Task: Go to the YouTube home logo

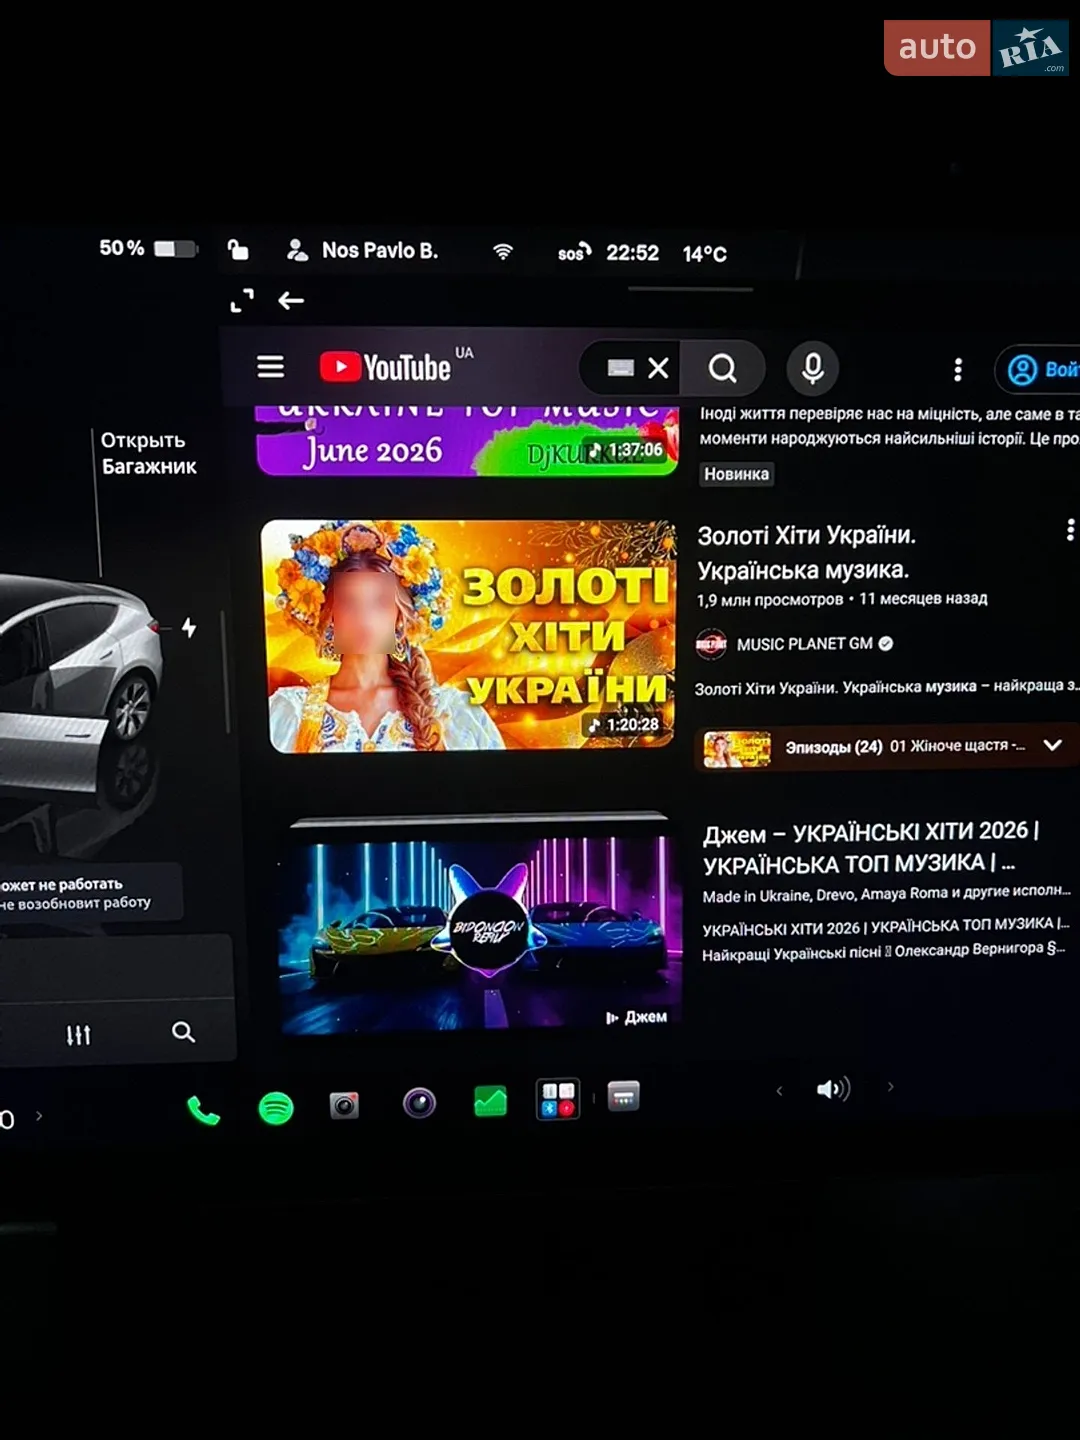Action: (x=386, y=367)
